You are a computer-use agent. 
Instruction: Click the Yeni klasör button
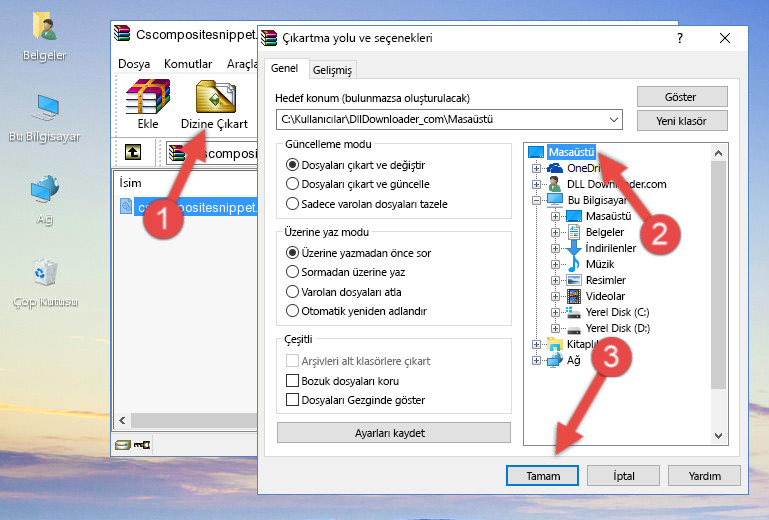[682, 121]
